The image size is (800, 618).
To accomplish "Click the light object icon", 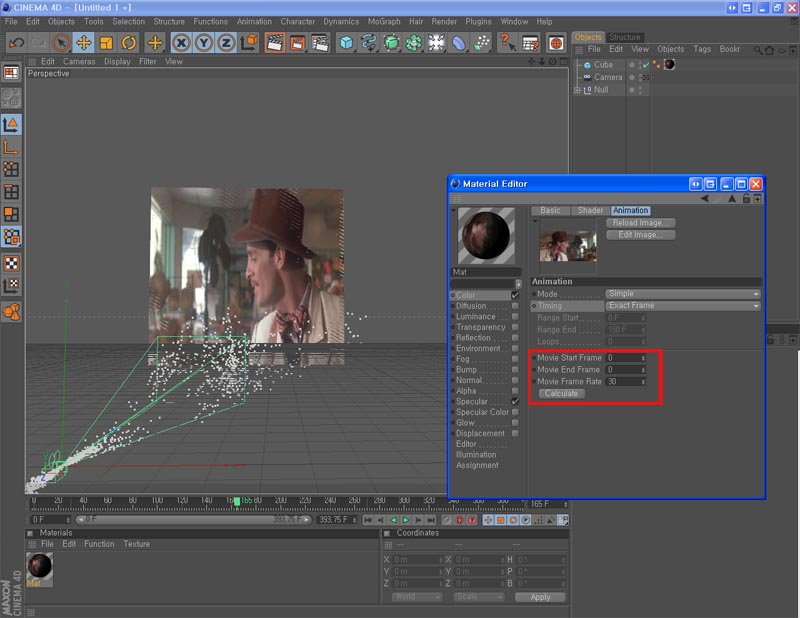I will [436, 43].
